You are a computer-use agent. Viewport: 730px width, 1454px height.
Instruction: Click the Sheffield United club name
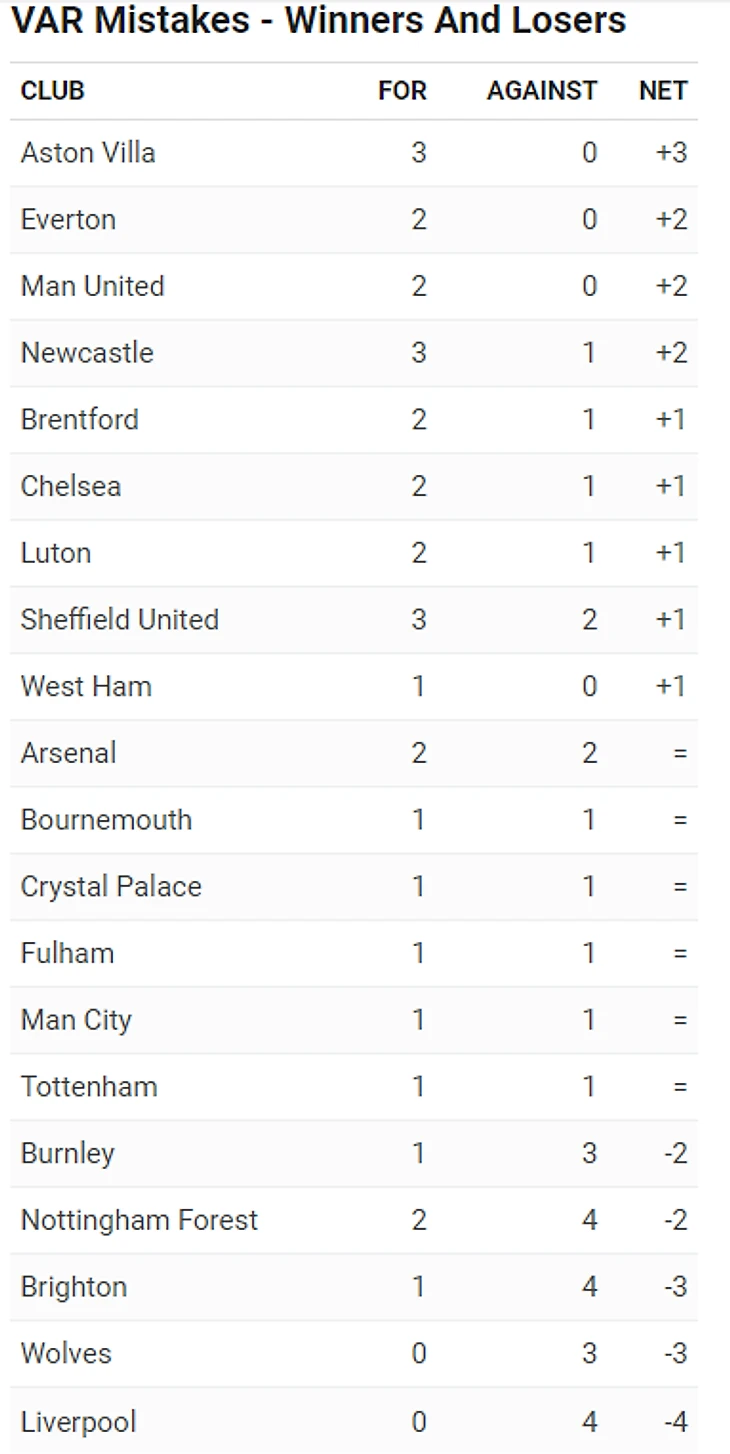click(120, 620)
